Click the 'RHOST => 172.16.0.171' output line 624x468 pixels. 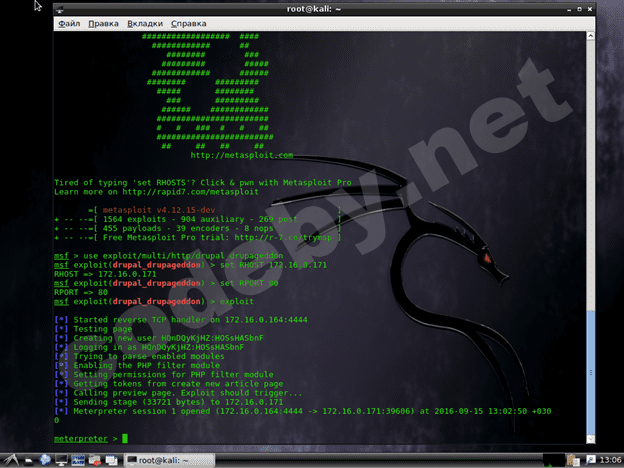pos(105,274)
